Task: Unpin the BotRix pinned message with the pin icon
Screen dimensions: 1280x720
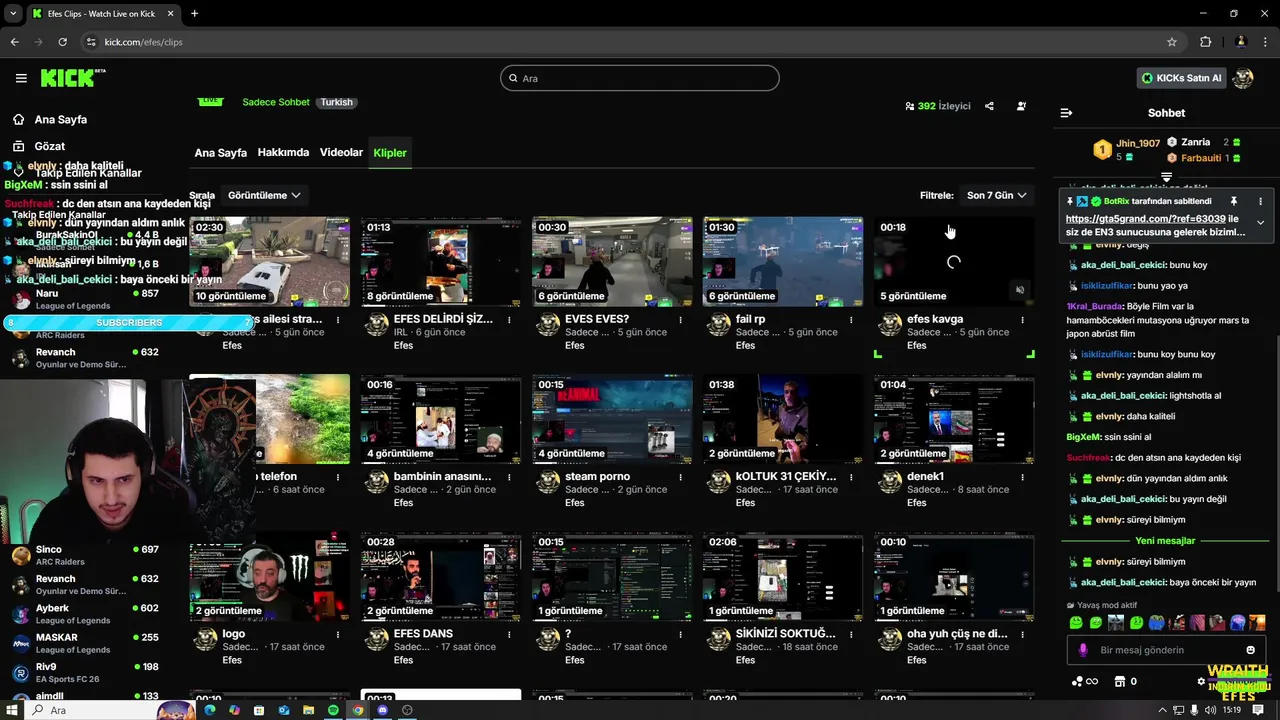Action: click(x=1234, y=201)
